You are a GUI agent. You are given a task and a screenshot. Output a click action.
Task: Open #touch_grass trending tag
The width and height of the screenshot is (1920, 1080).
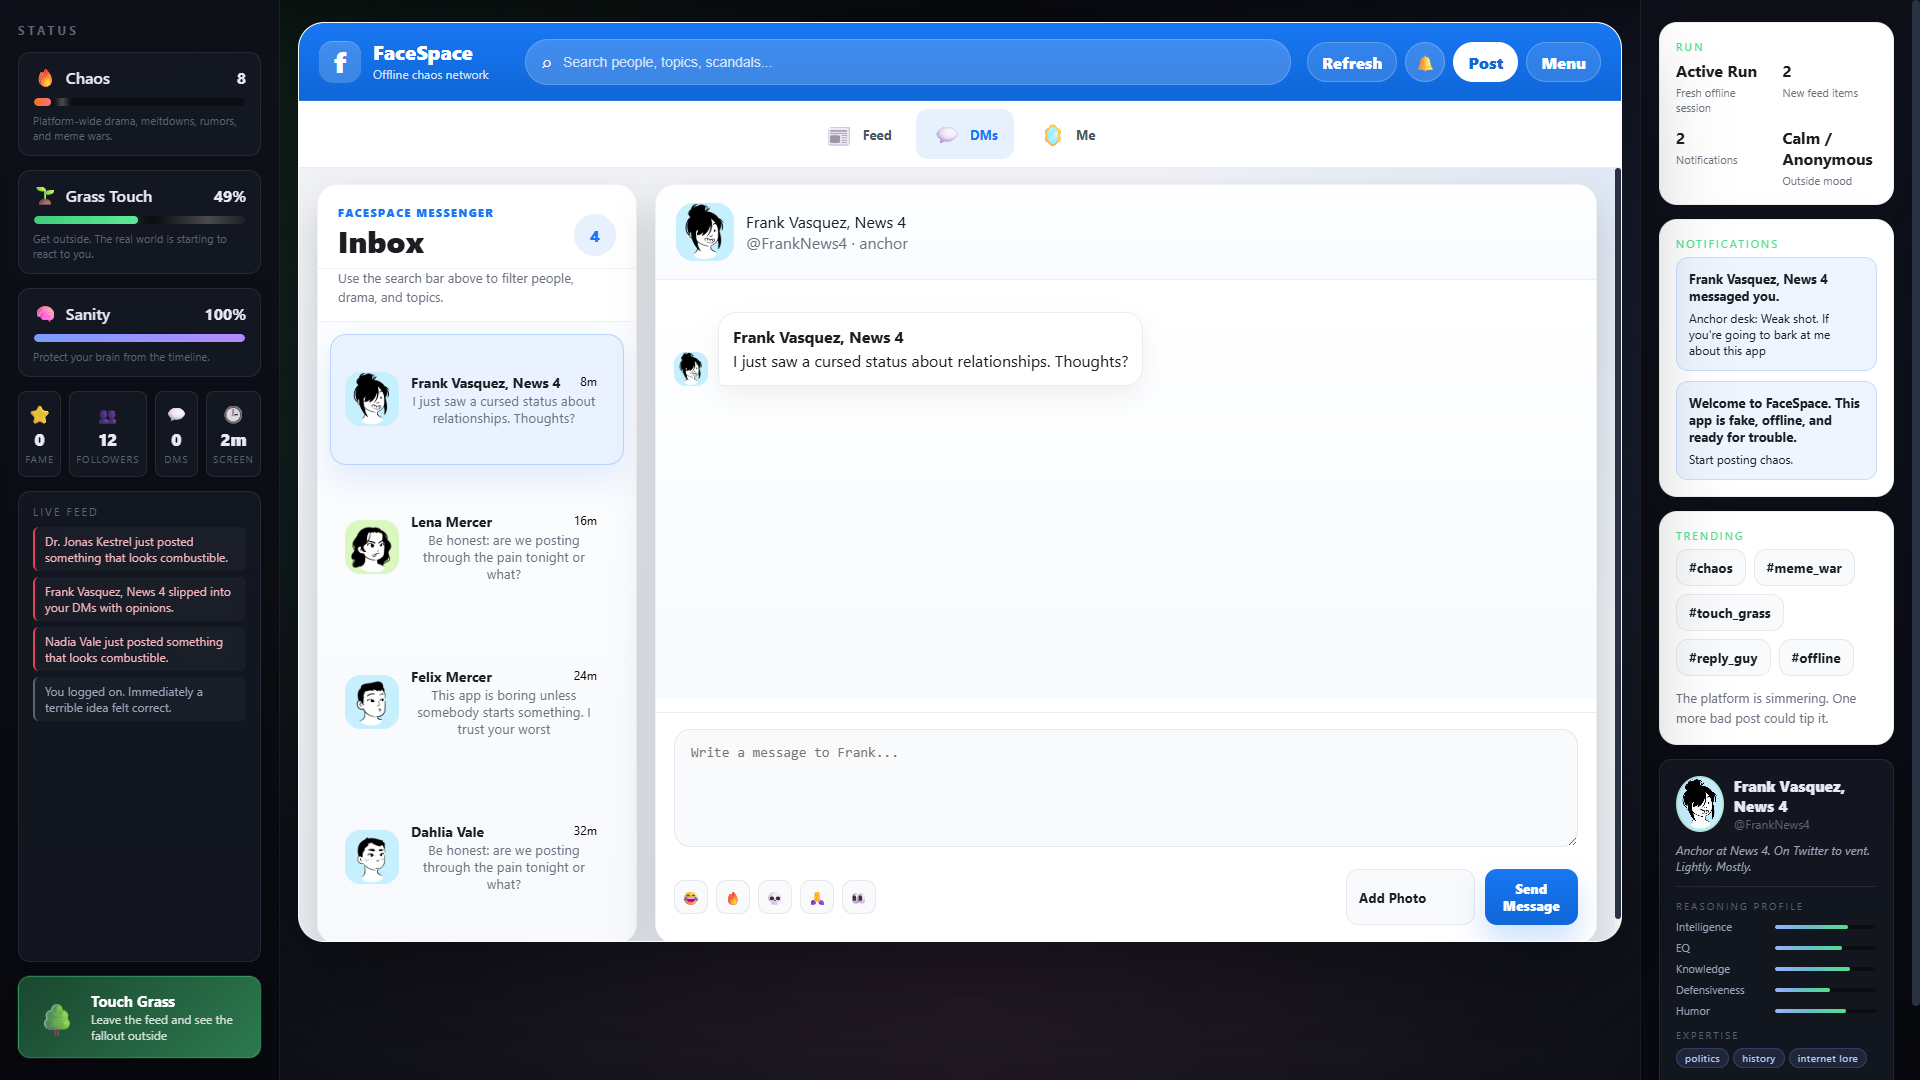(1730, 613)
